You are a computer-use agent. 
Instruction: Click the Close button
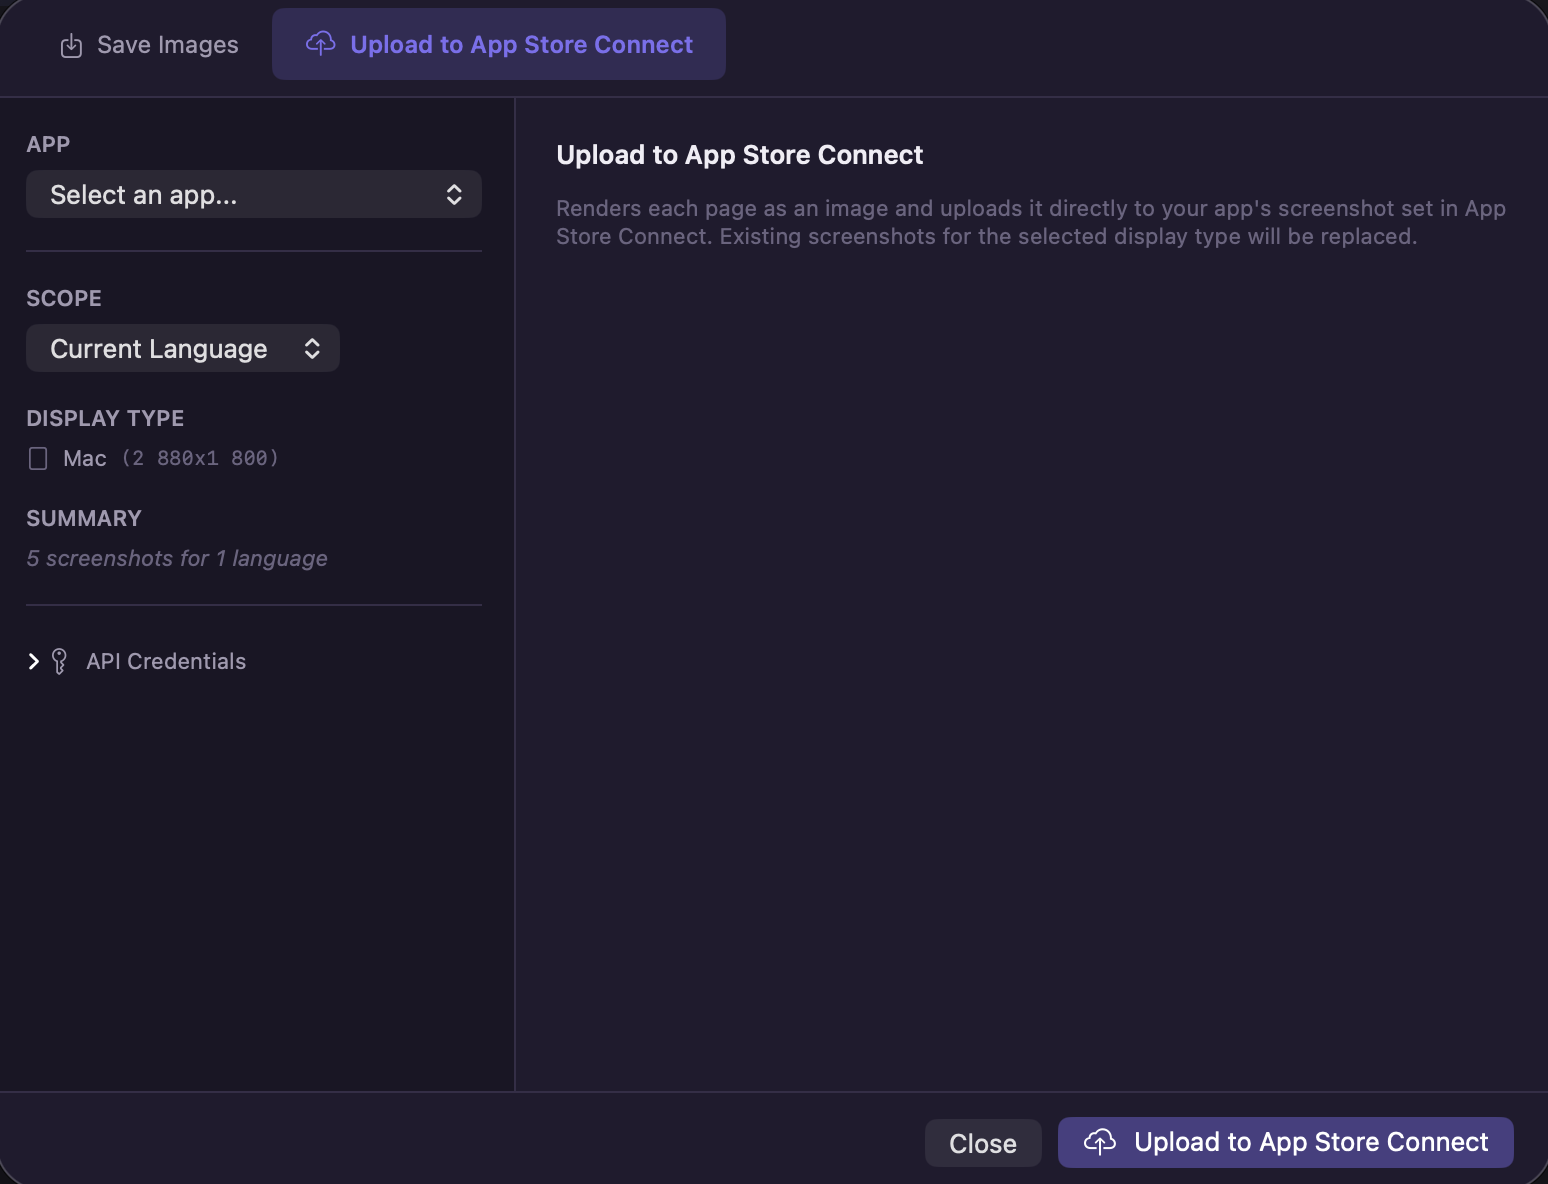point(983,1143)
